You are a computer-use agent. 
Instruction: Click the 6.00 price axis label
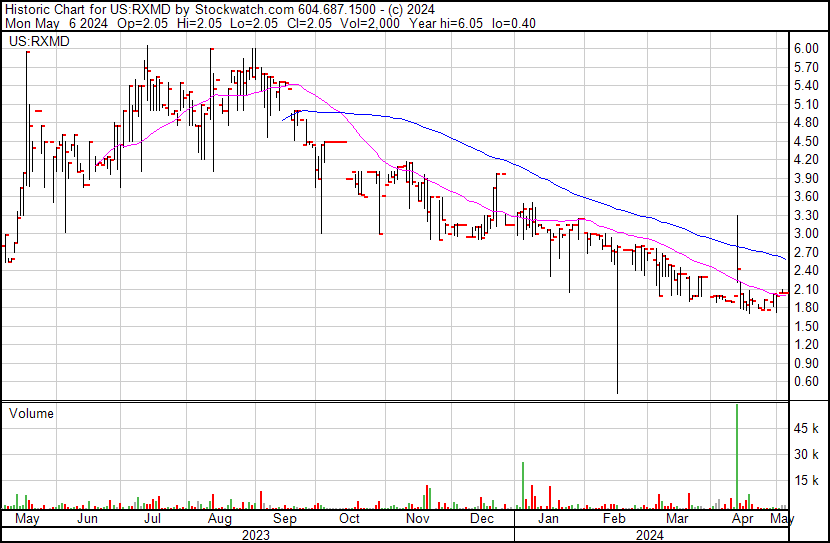tap(806, 49)
